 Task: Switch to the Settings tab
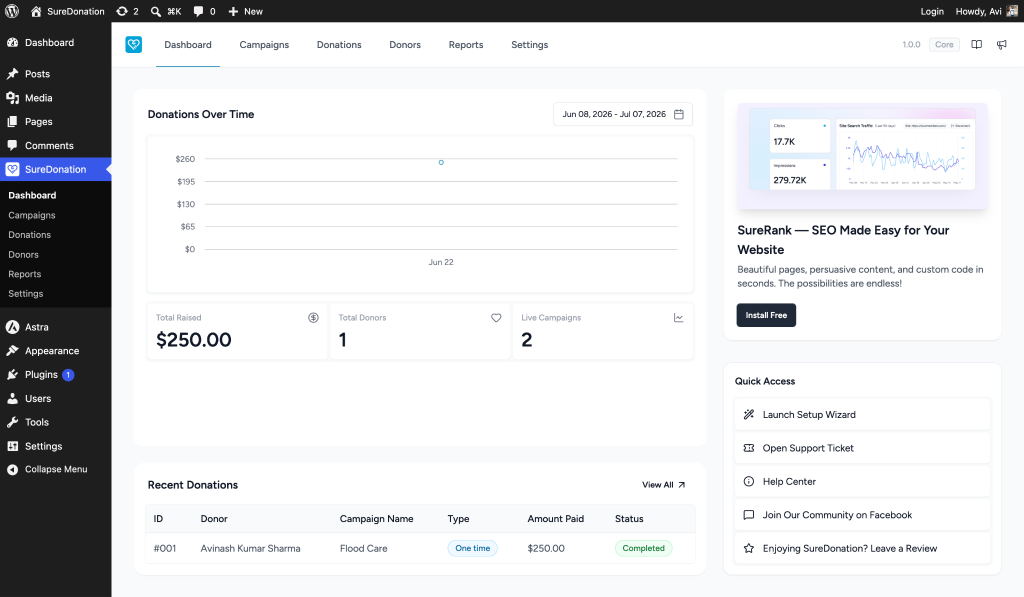530,44
